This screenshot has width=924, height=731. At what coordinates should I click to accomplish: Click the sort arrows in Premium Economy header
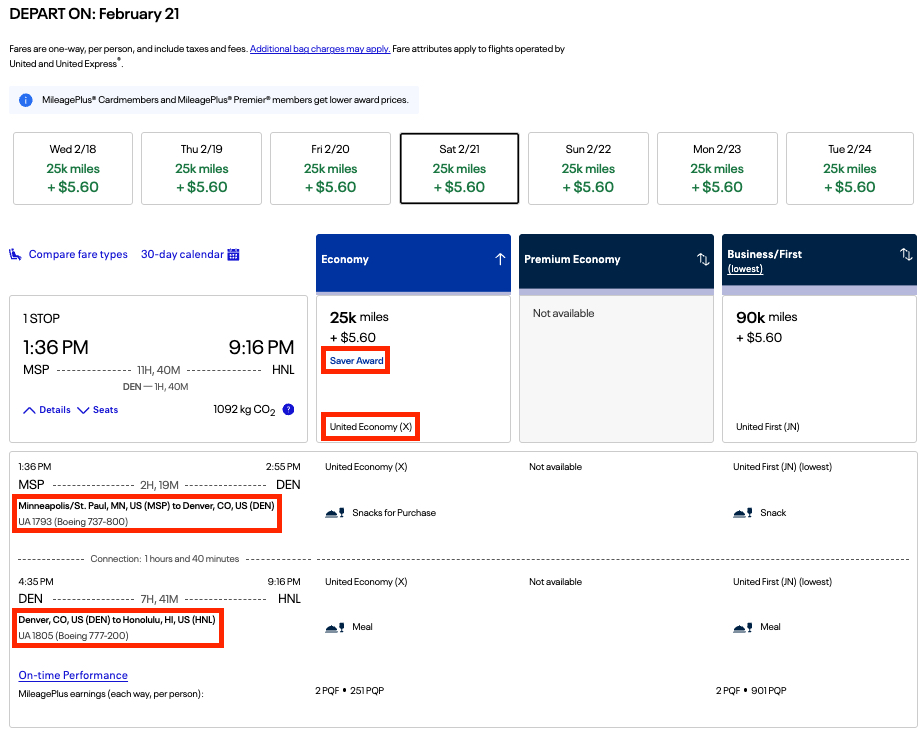pyautogui.click(x=703, y=259)
